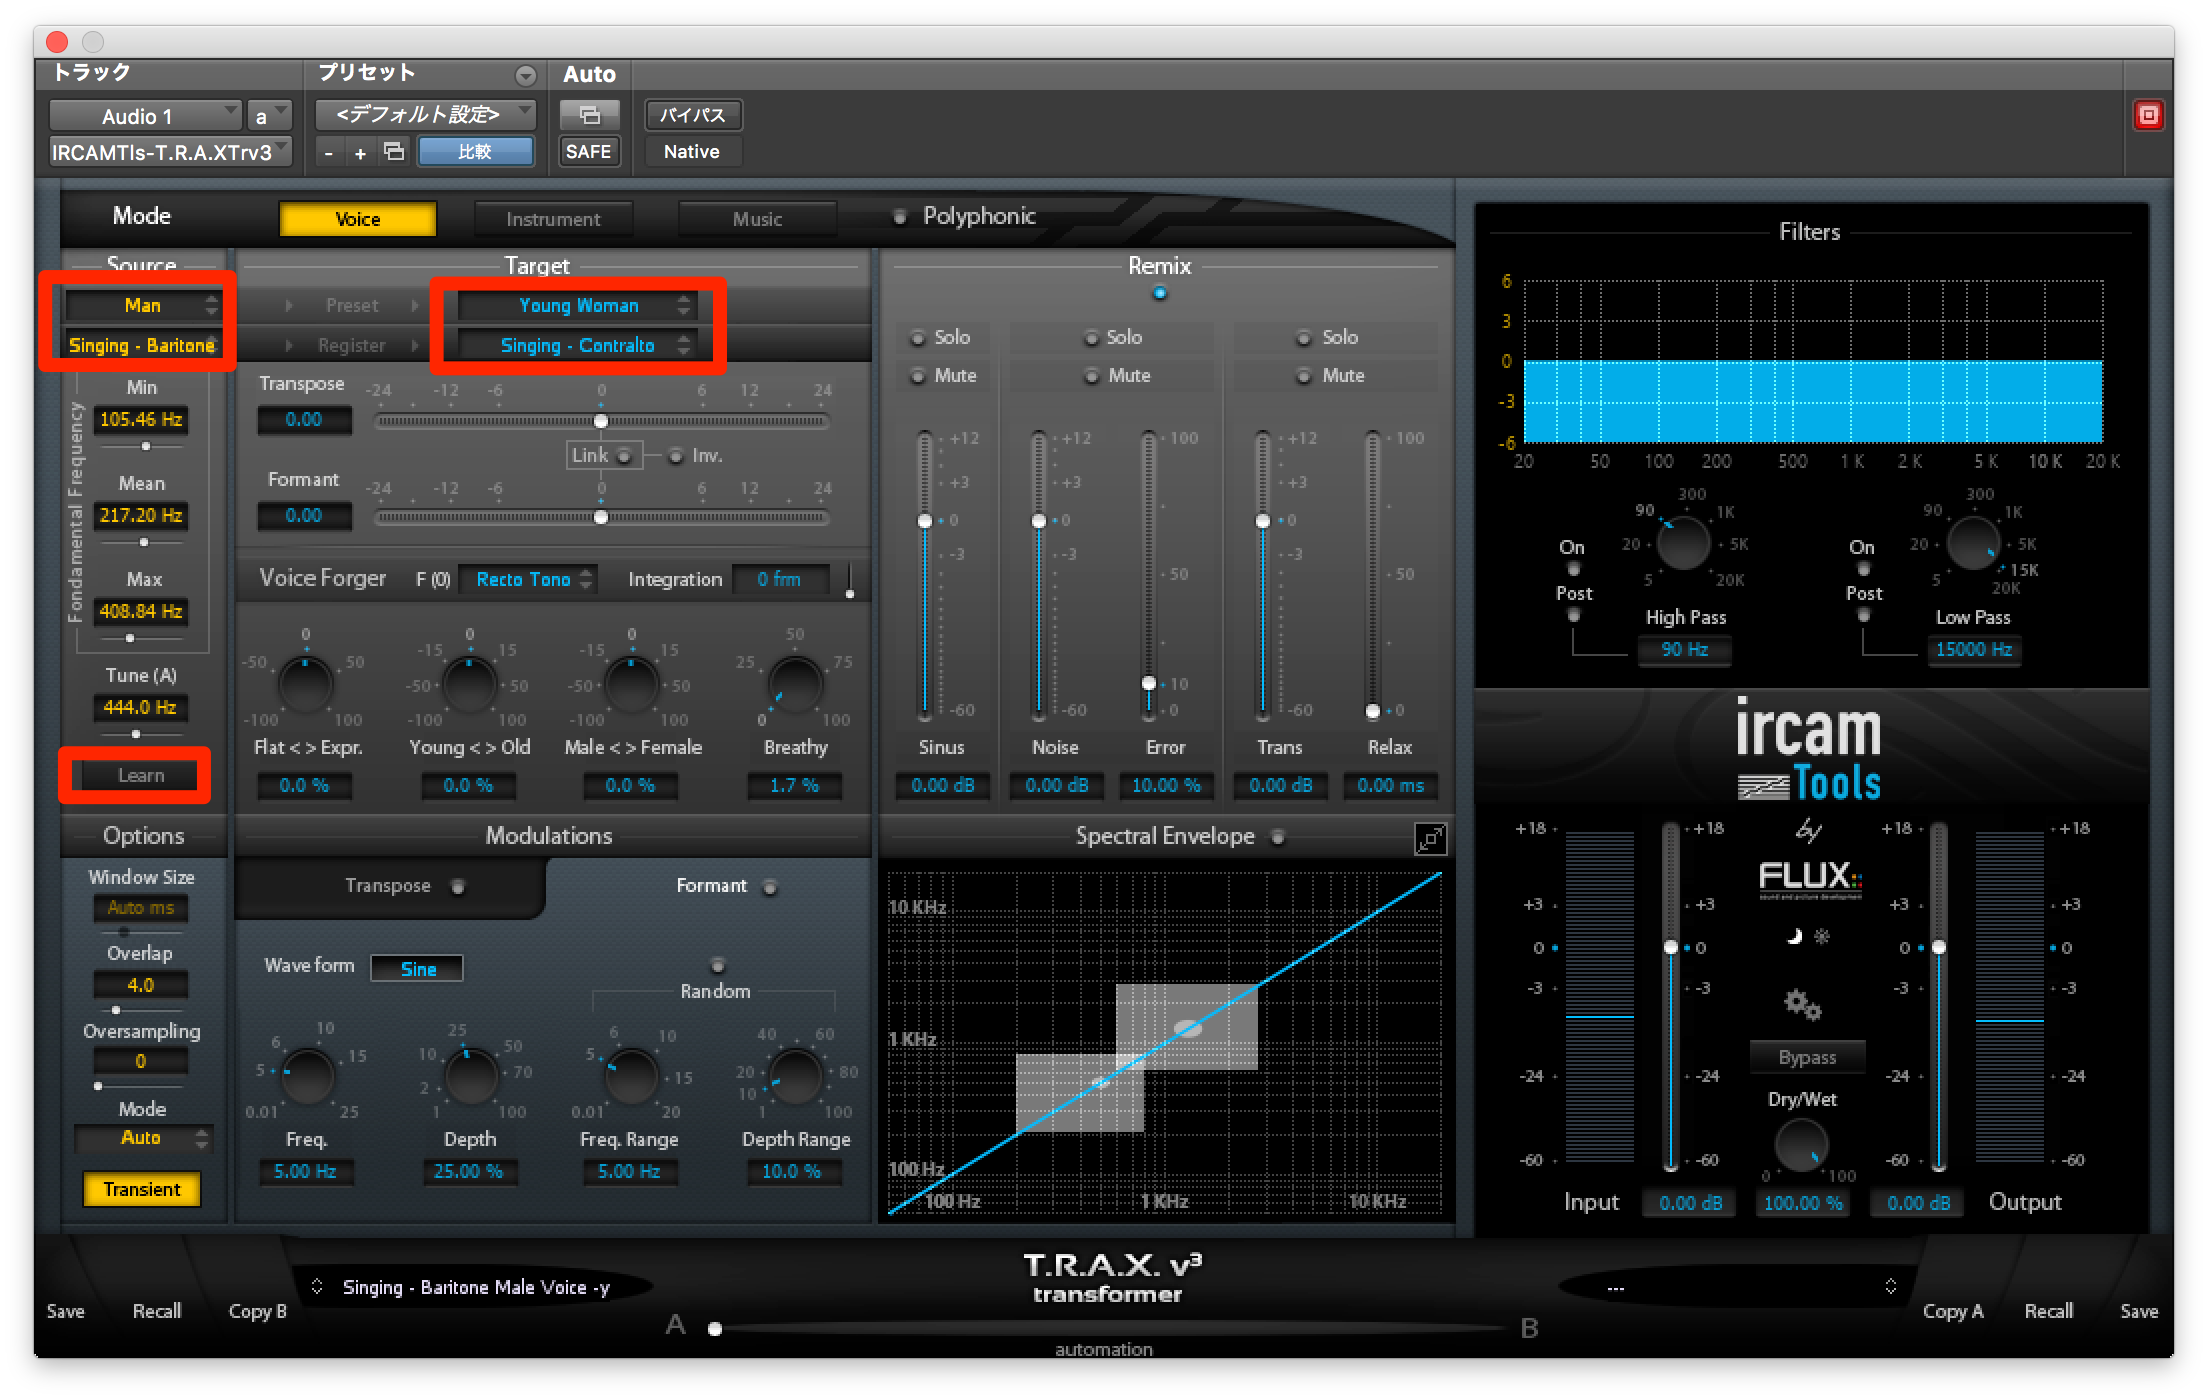Click the 比較 compare button
Screen dimensions: 2208x1400
pyautogui.click(x=475, y=152)
